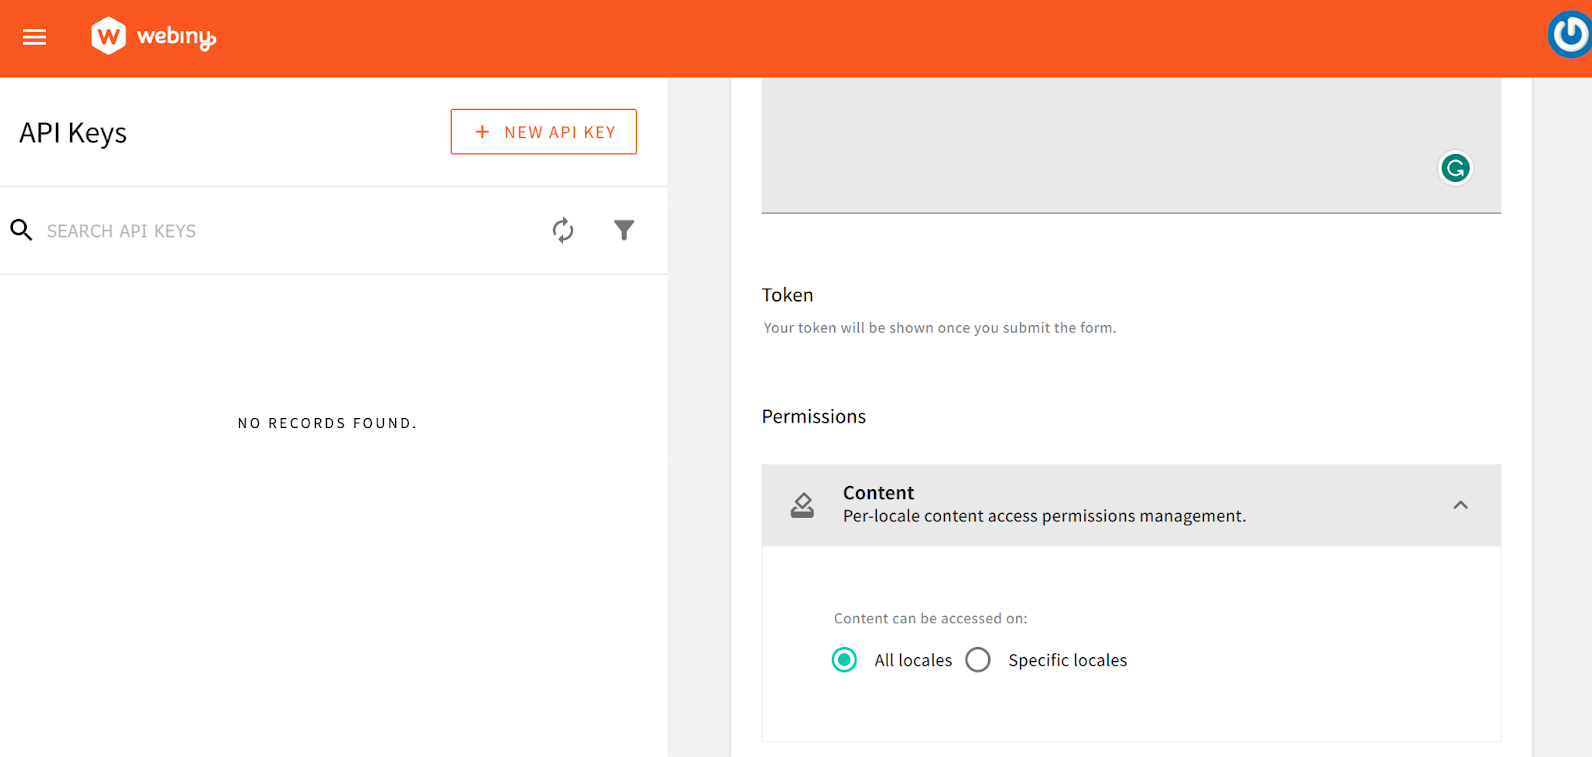Click the Webiny logo
The width and height of the screenshot is (1592, 757).
(151, 36)
